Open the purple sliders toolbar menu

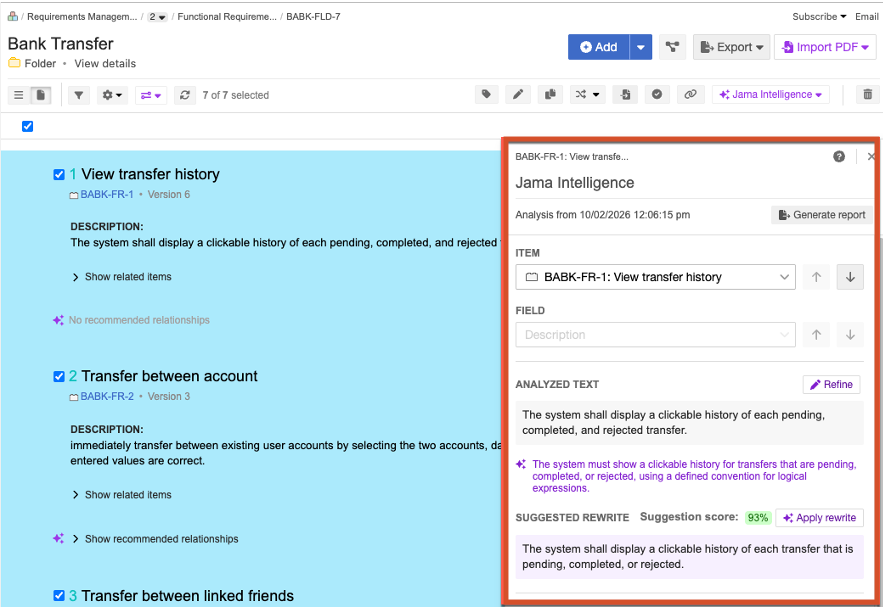[150, 95]
